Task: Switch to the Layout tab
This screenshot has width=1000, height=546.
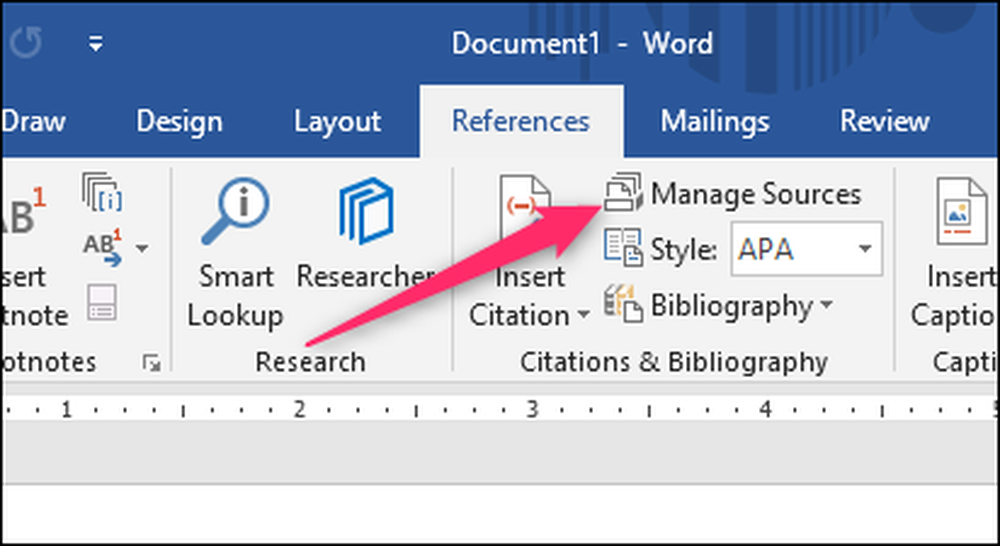Action: click(337, 121)
